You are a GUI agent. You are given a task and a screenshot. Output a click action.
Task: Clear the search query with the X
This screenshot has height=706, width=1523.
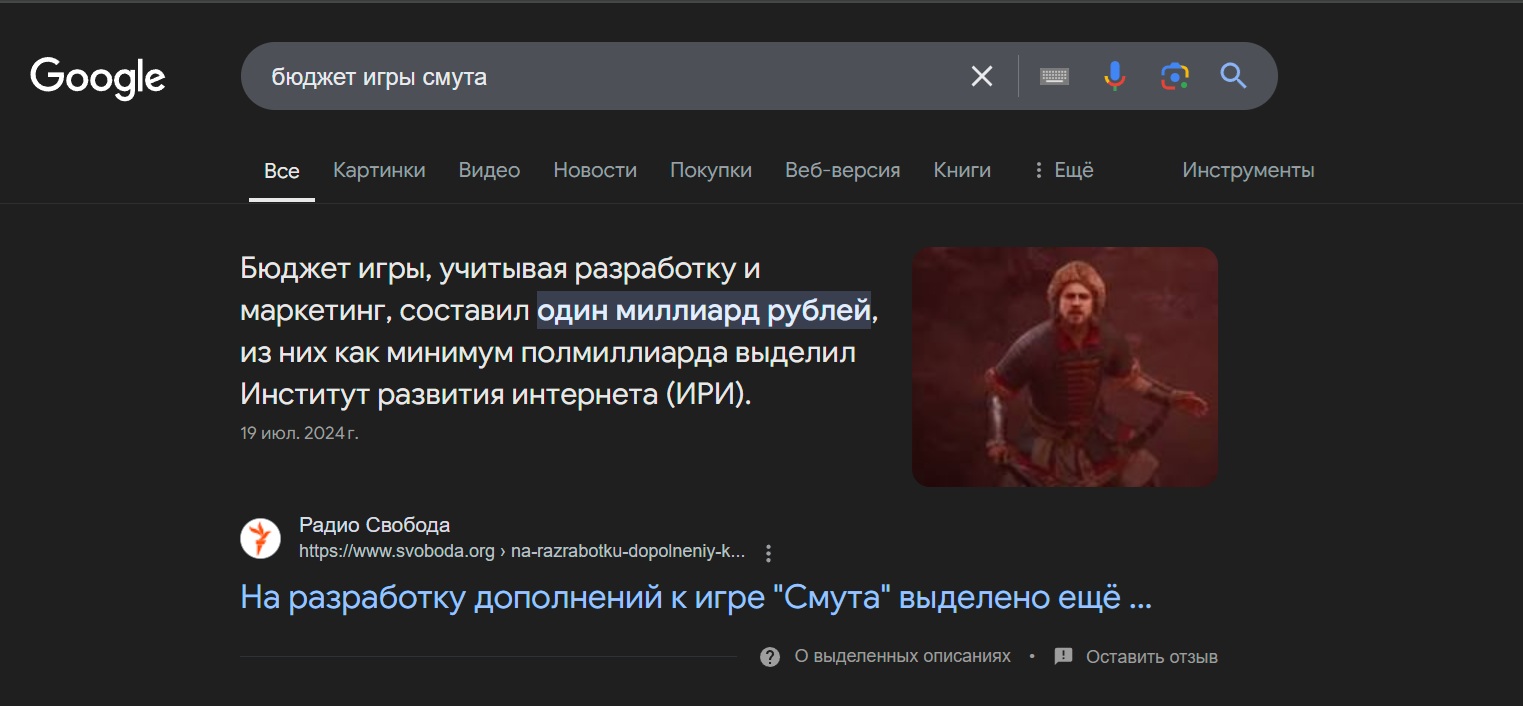click(x=982, y=76)
